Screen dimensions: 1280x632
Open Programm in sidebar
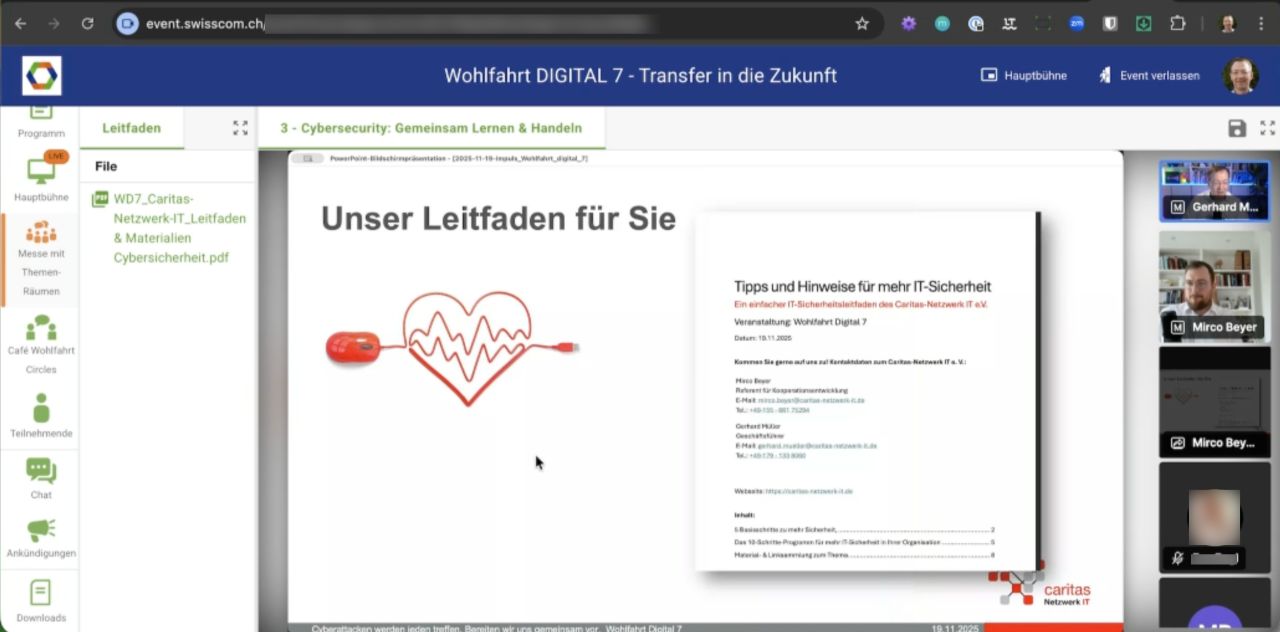41,123
